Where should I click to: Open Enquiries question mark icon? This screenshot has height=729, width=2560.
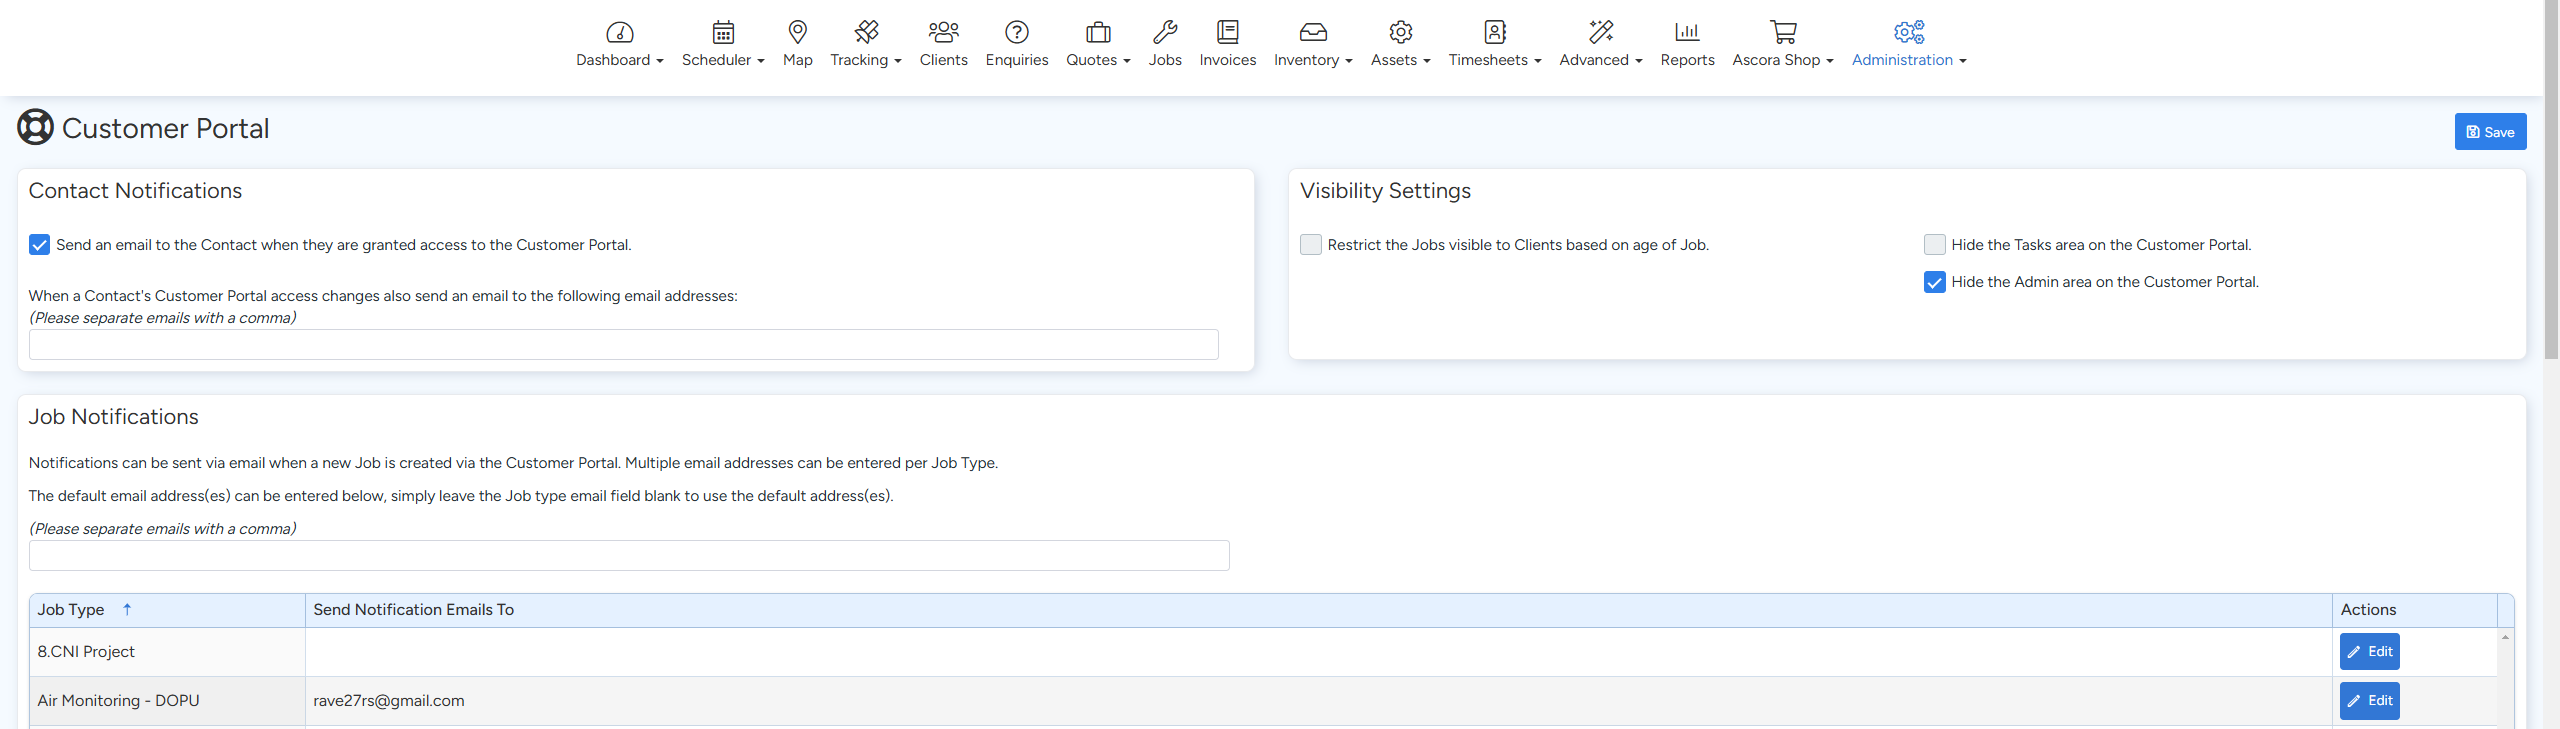click(1016, 32)
